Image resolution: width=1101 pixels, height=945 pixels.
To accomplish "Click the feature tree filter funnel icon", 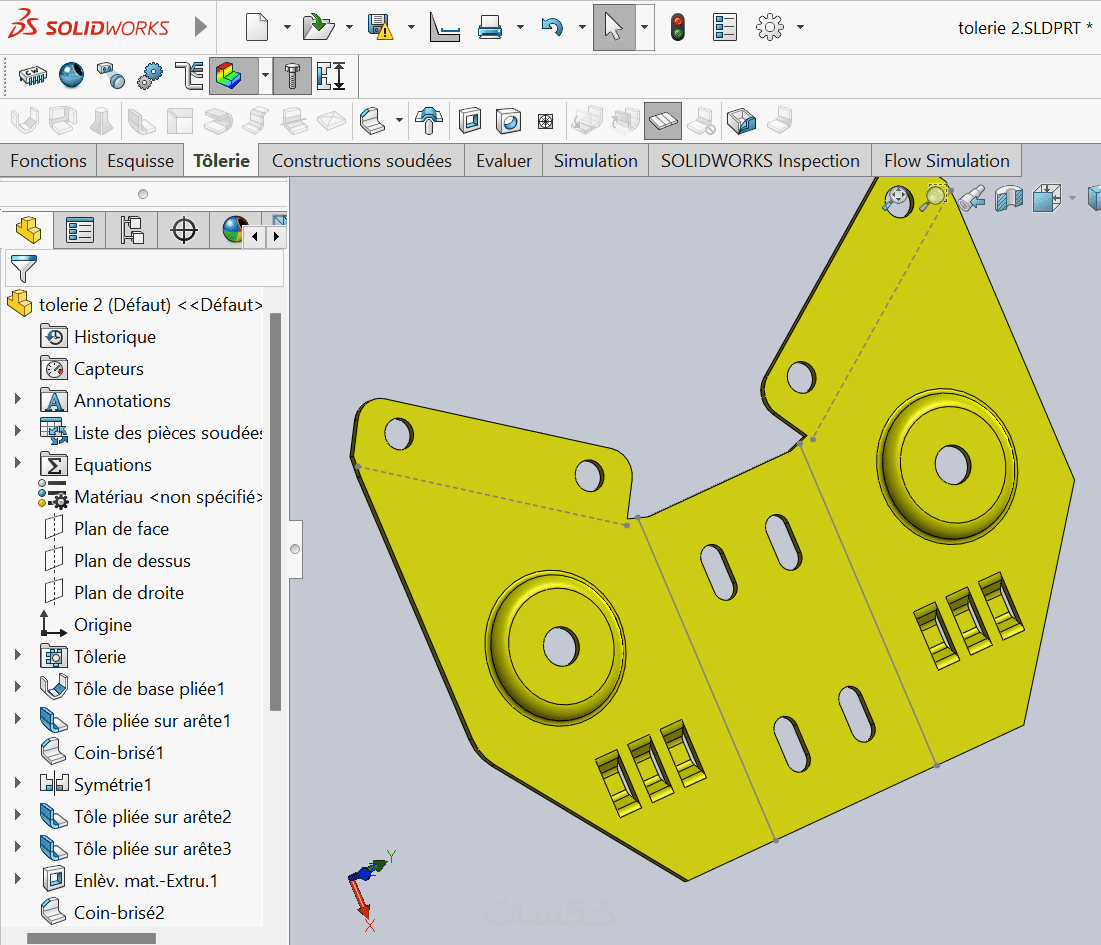I will point(23,268).
